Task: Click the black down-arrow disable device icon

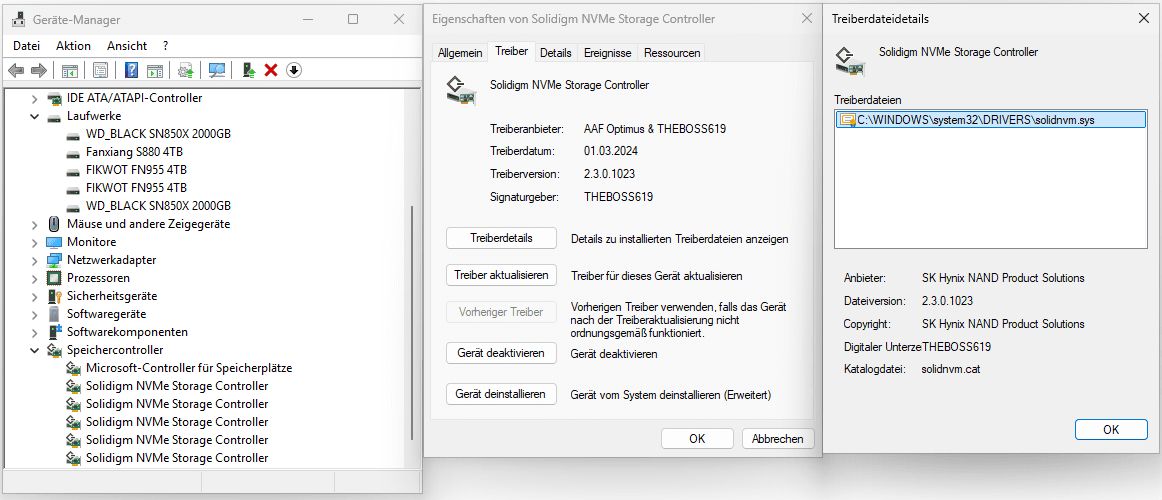Action: pyautogui.click(x=294, y=70)
